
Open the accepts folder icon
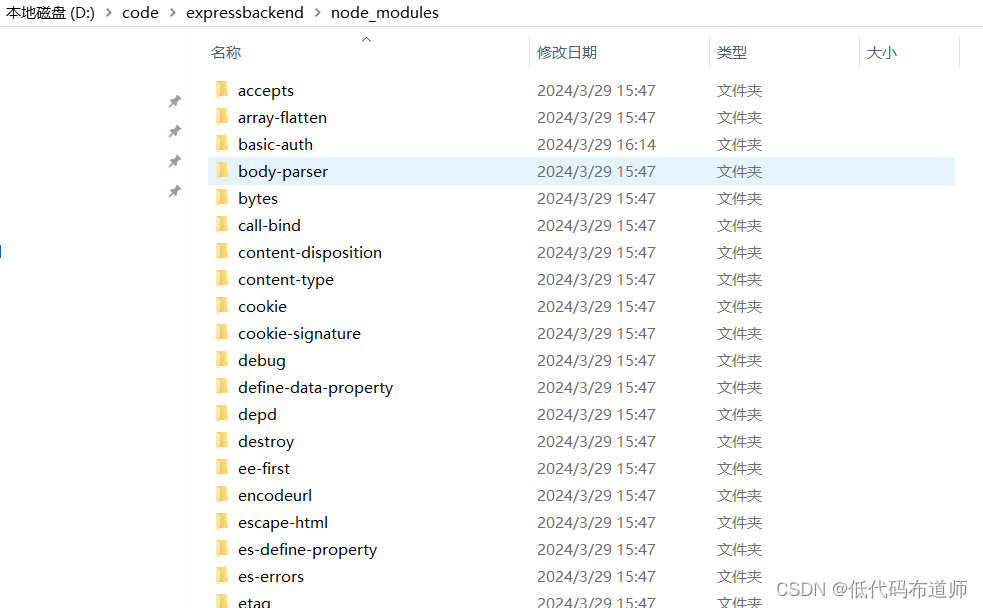point(222,90)
